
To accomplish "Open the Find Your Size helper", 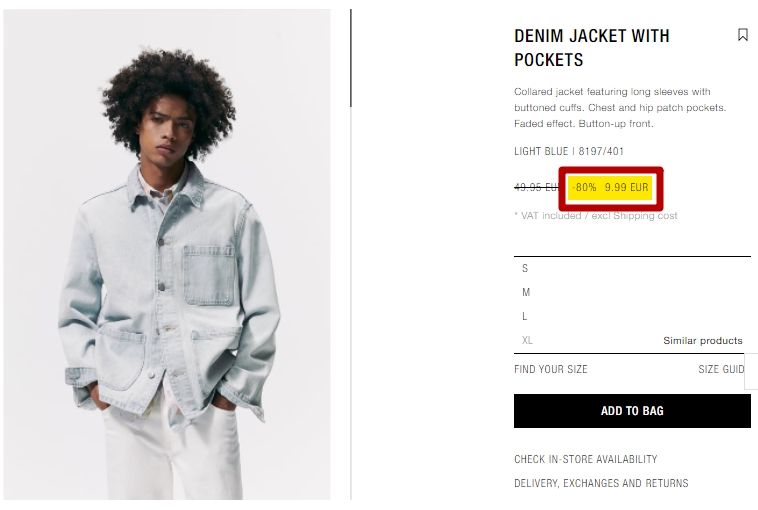I will point(551,369).
